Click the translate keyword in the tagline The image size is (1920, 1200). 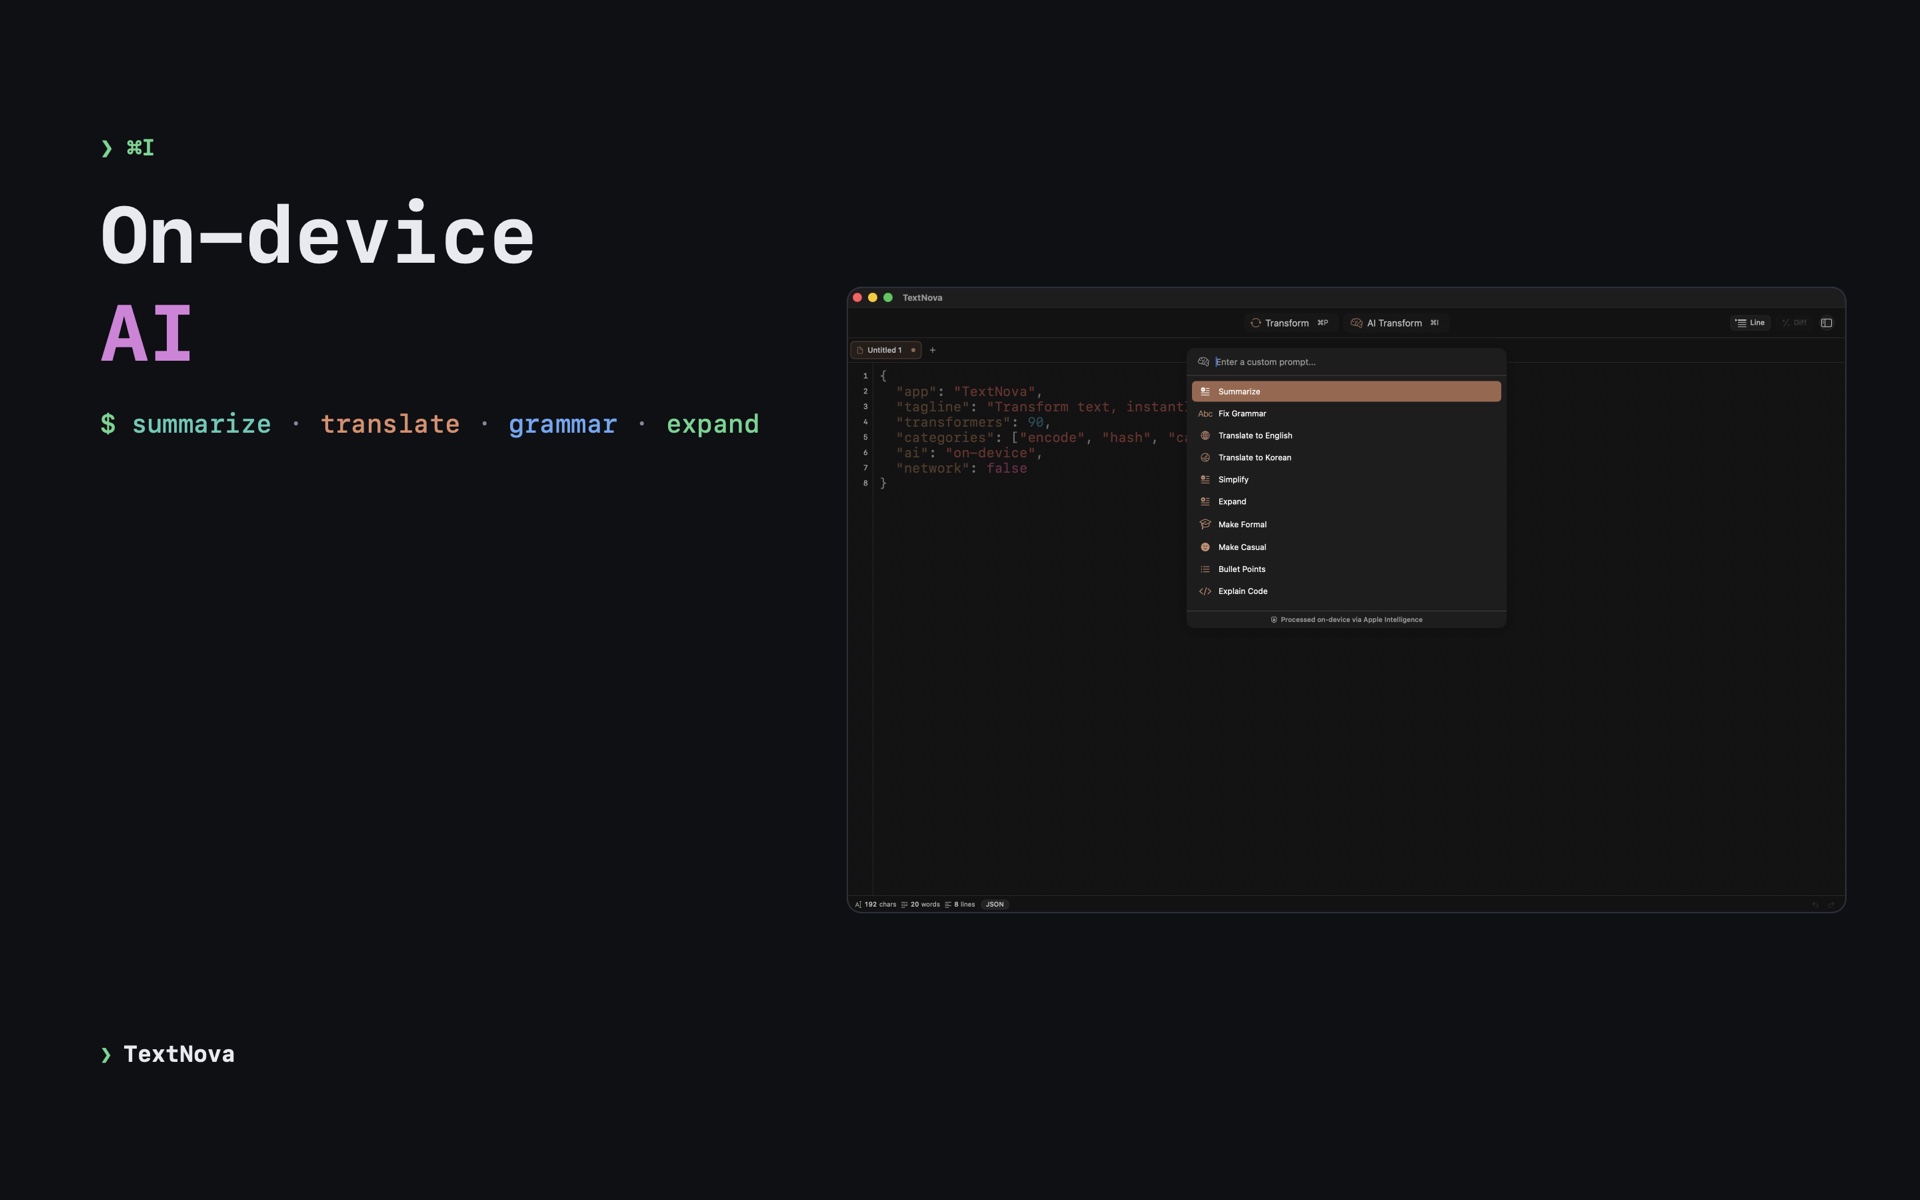click(x=390, y=424)
